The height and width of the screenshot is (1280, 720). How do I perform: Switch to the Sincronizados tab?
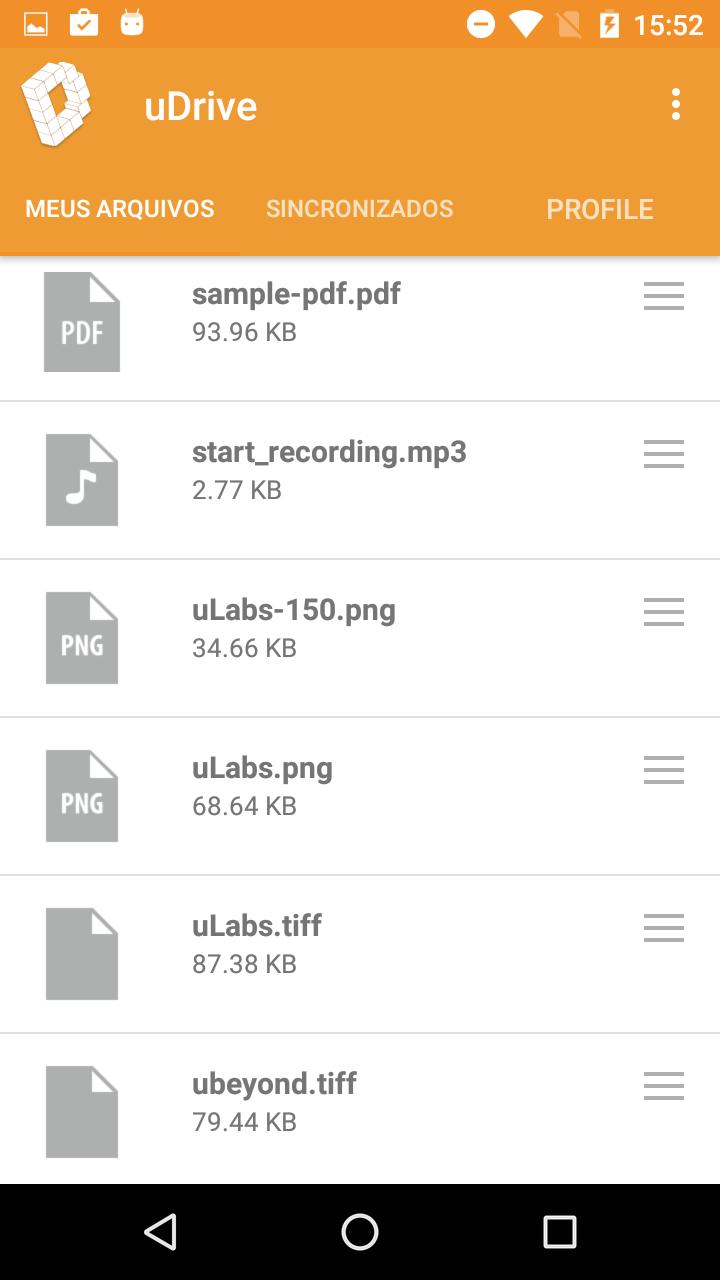click(x=360, y=209)
